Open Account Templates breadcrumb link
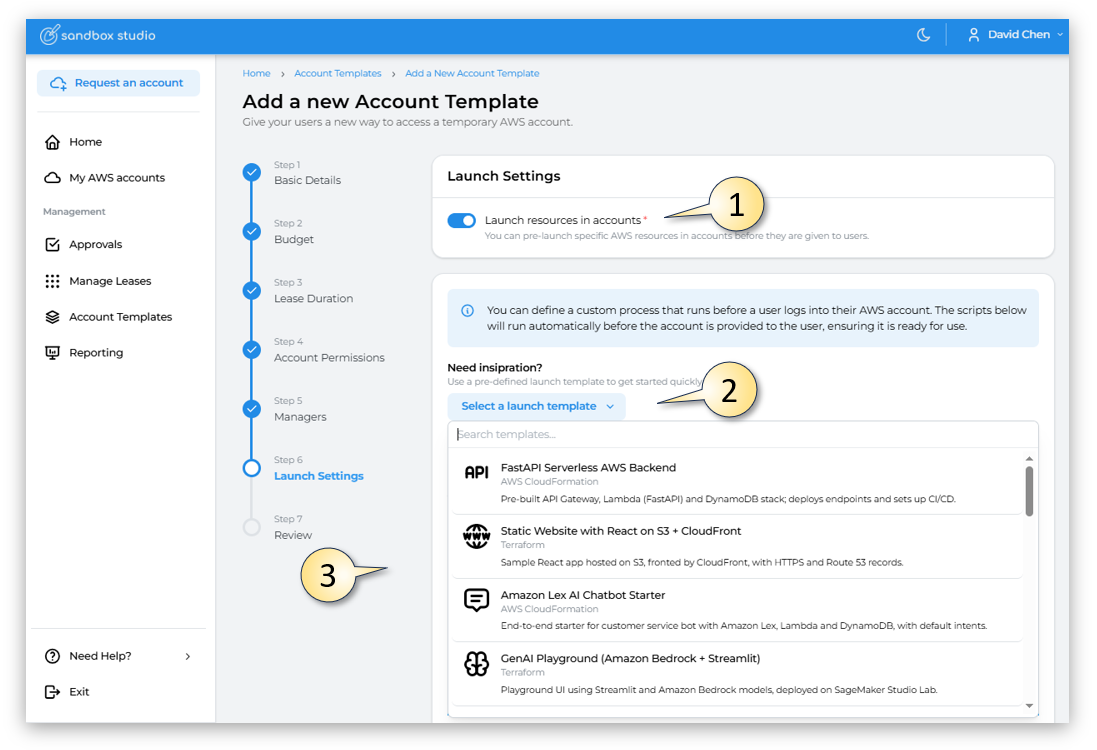1097x750 pixels. click(338, 73)
